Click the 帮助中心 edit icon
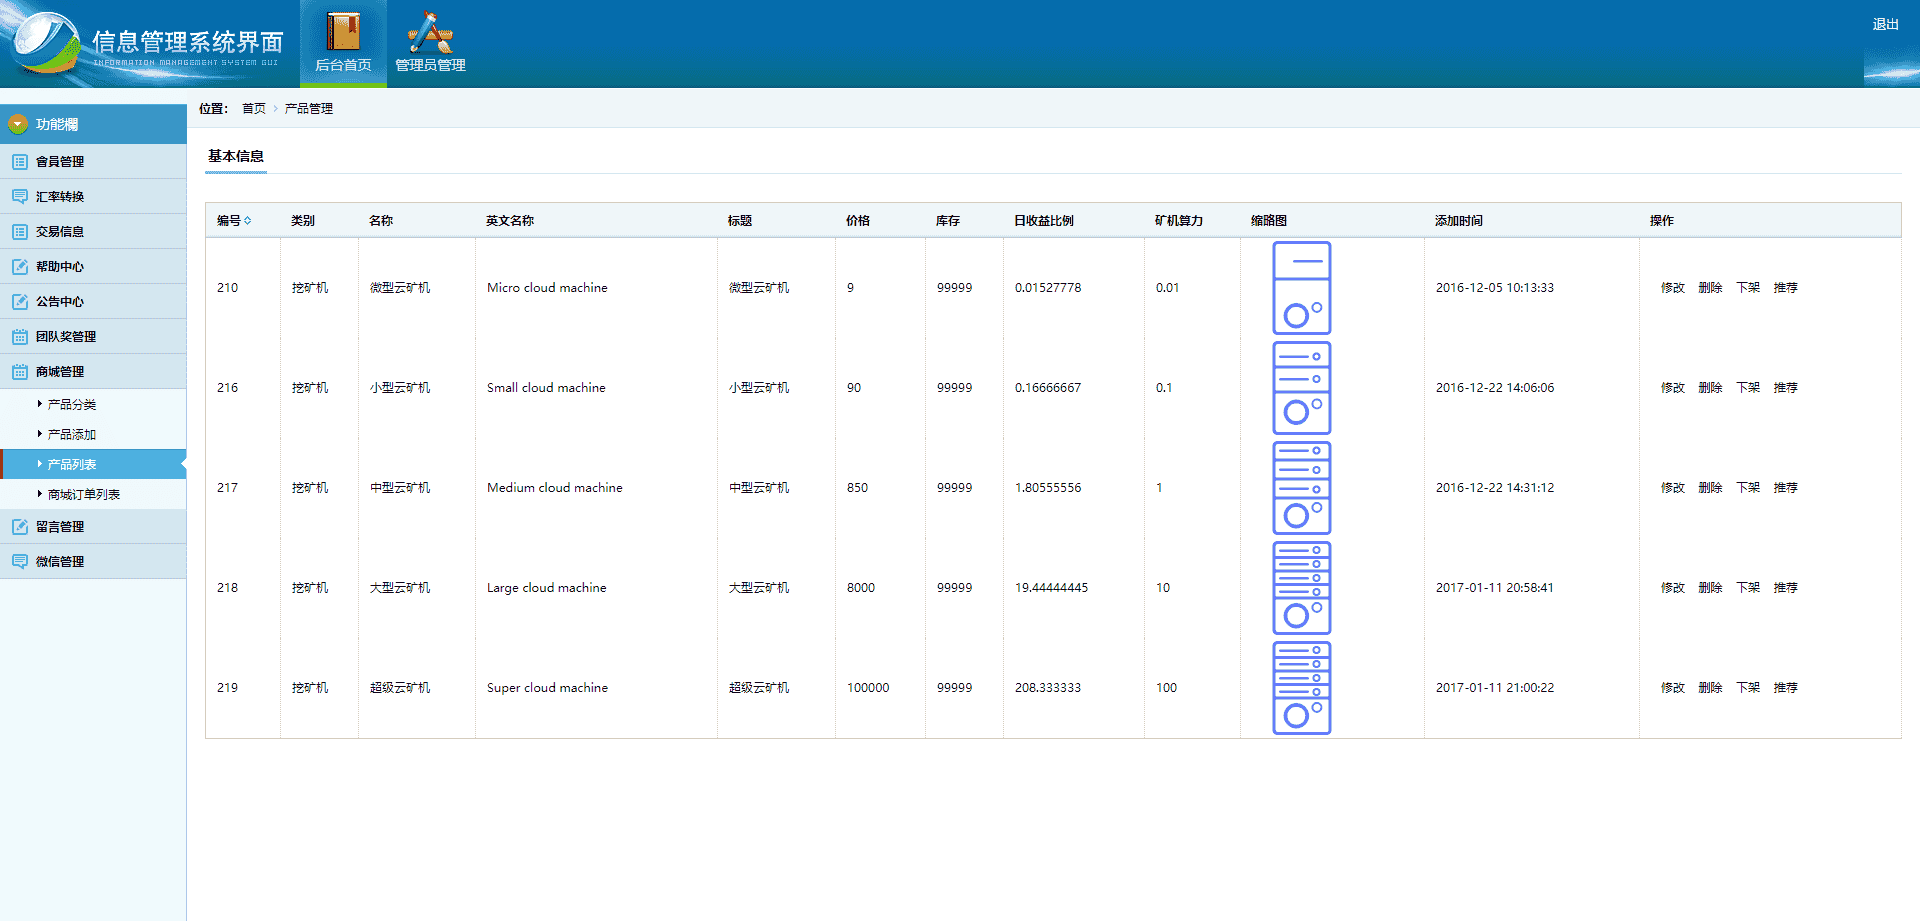Viewport: 1920px width, 921px height. [20, 267]
